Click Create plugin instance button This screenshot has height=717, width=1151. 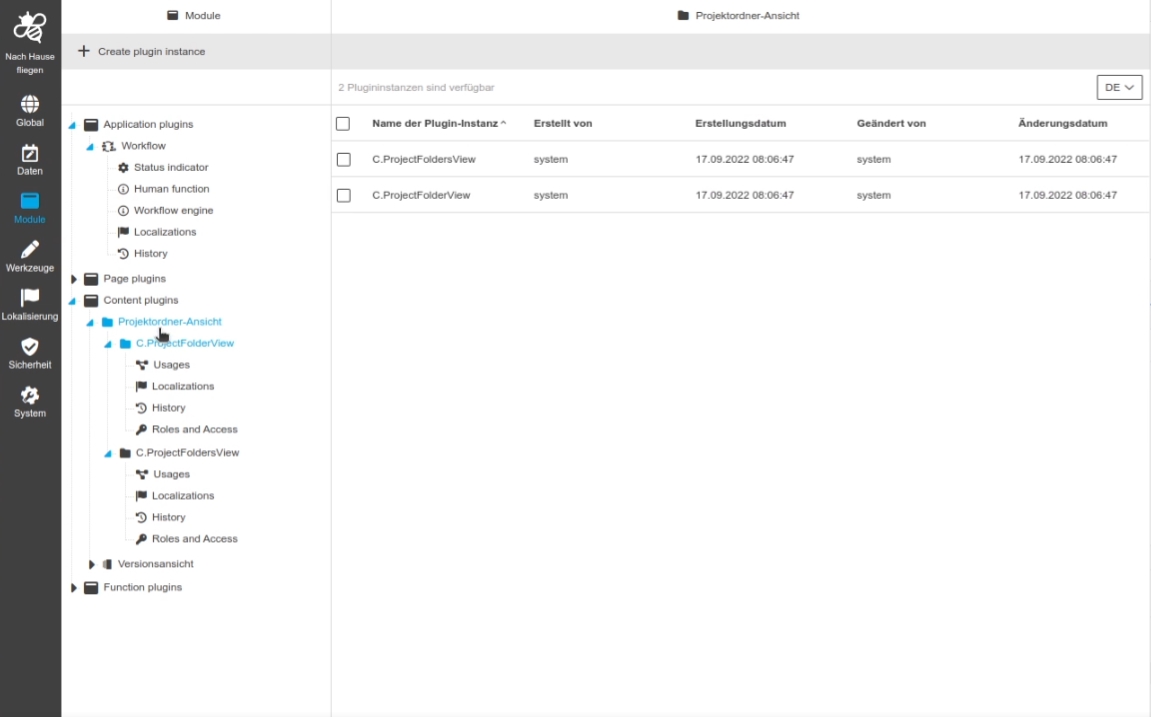(x=141, y=52)
